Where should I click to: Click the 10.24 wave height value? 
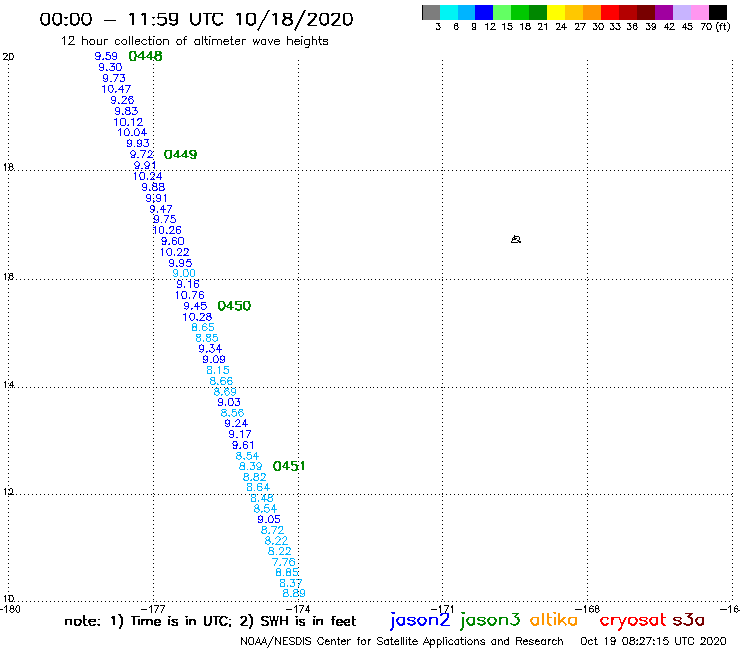tap(147, 176)
